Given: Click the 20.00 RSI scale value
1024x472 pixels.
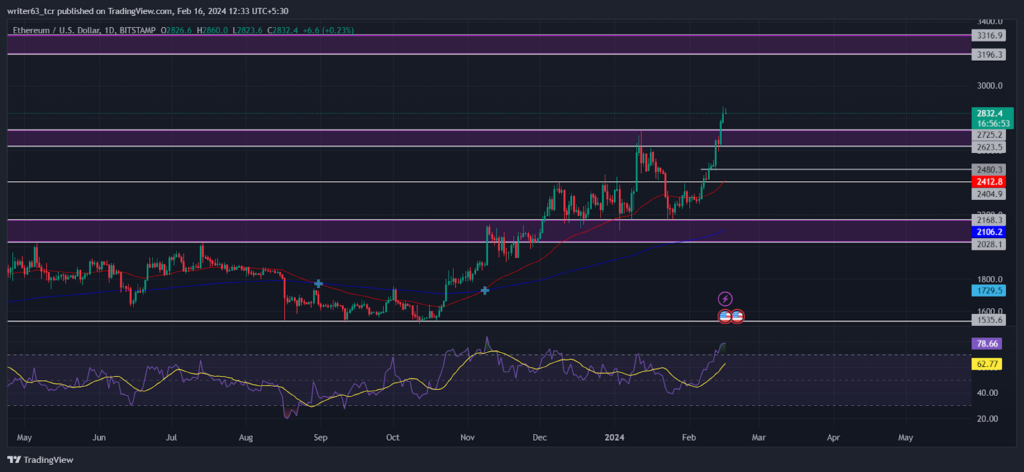Looking at the screenshot, I should (987, 419).
